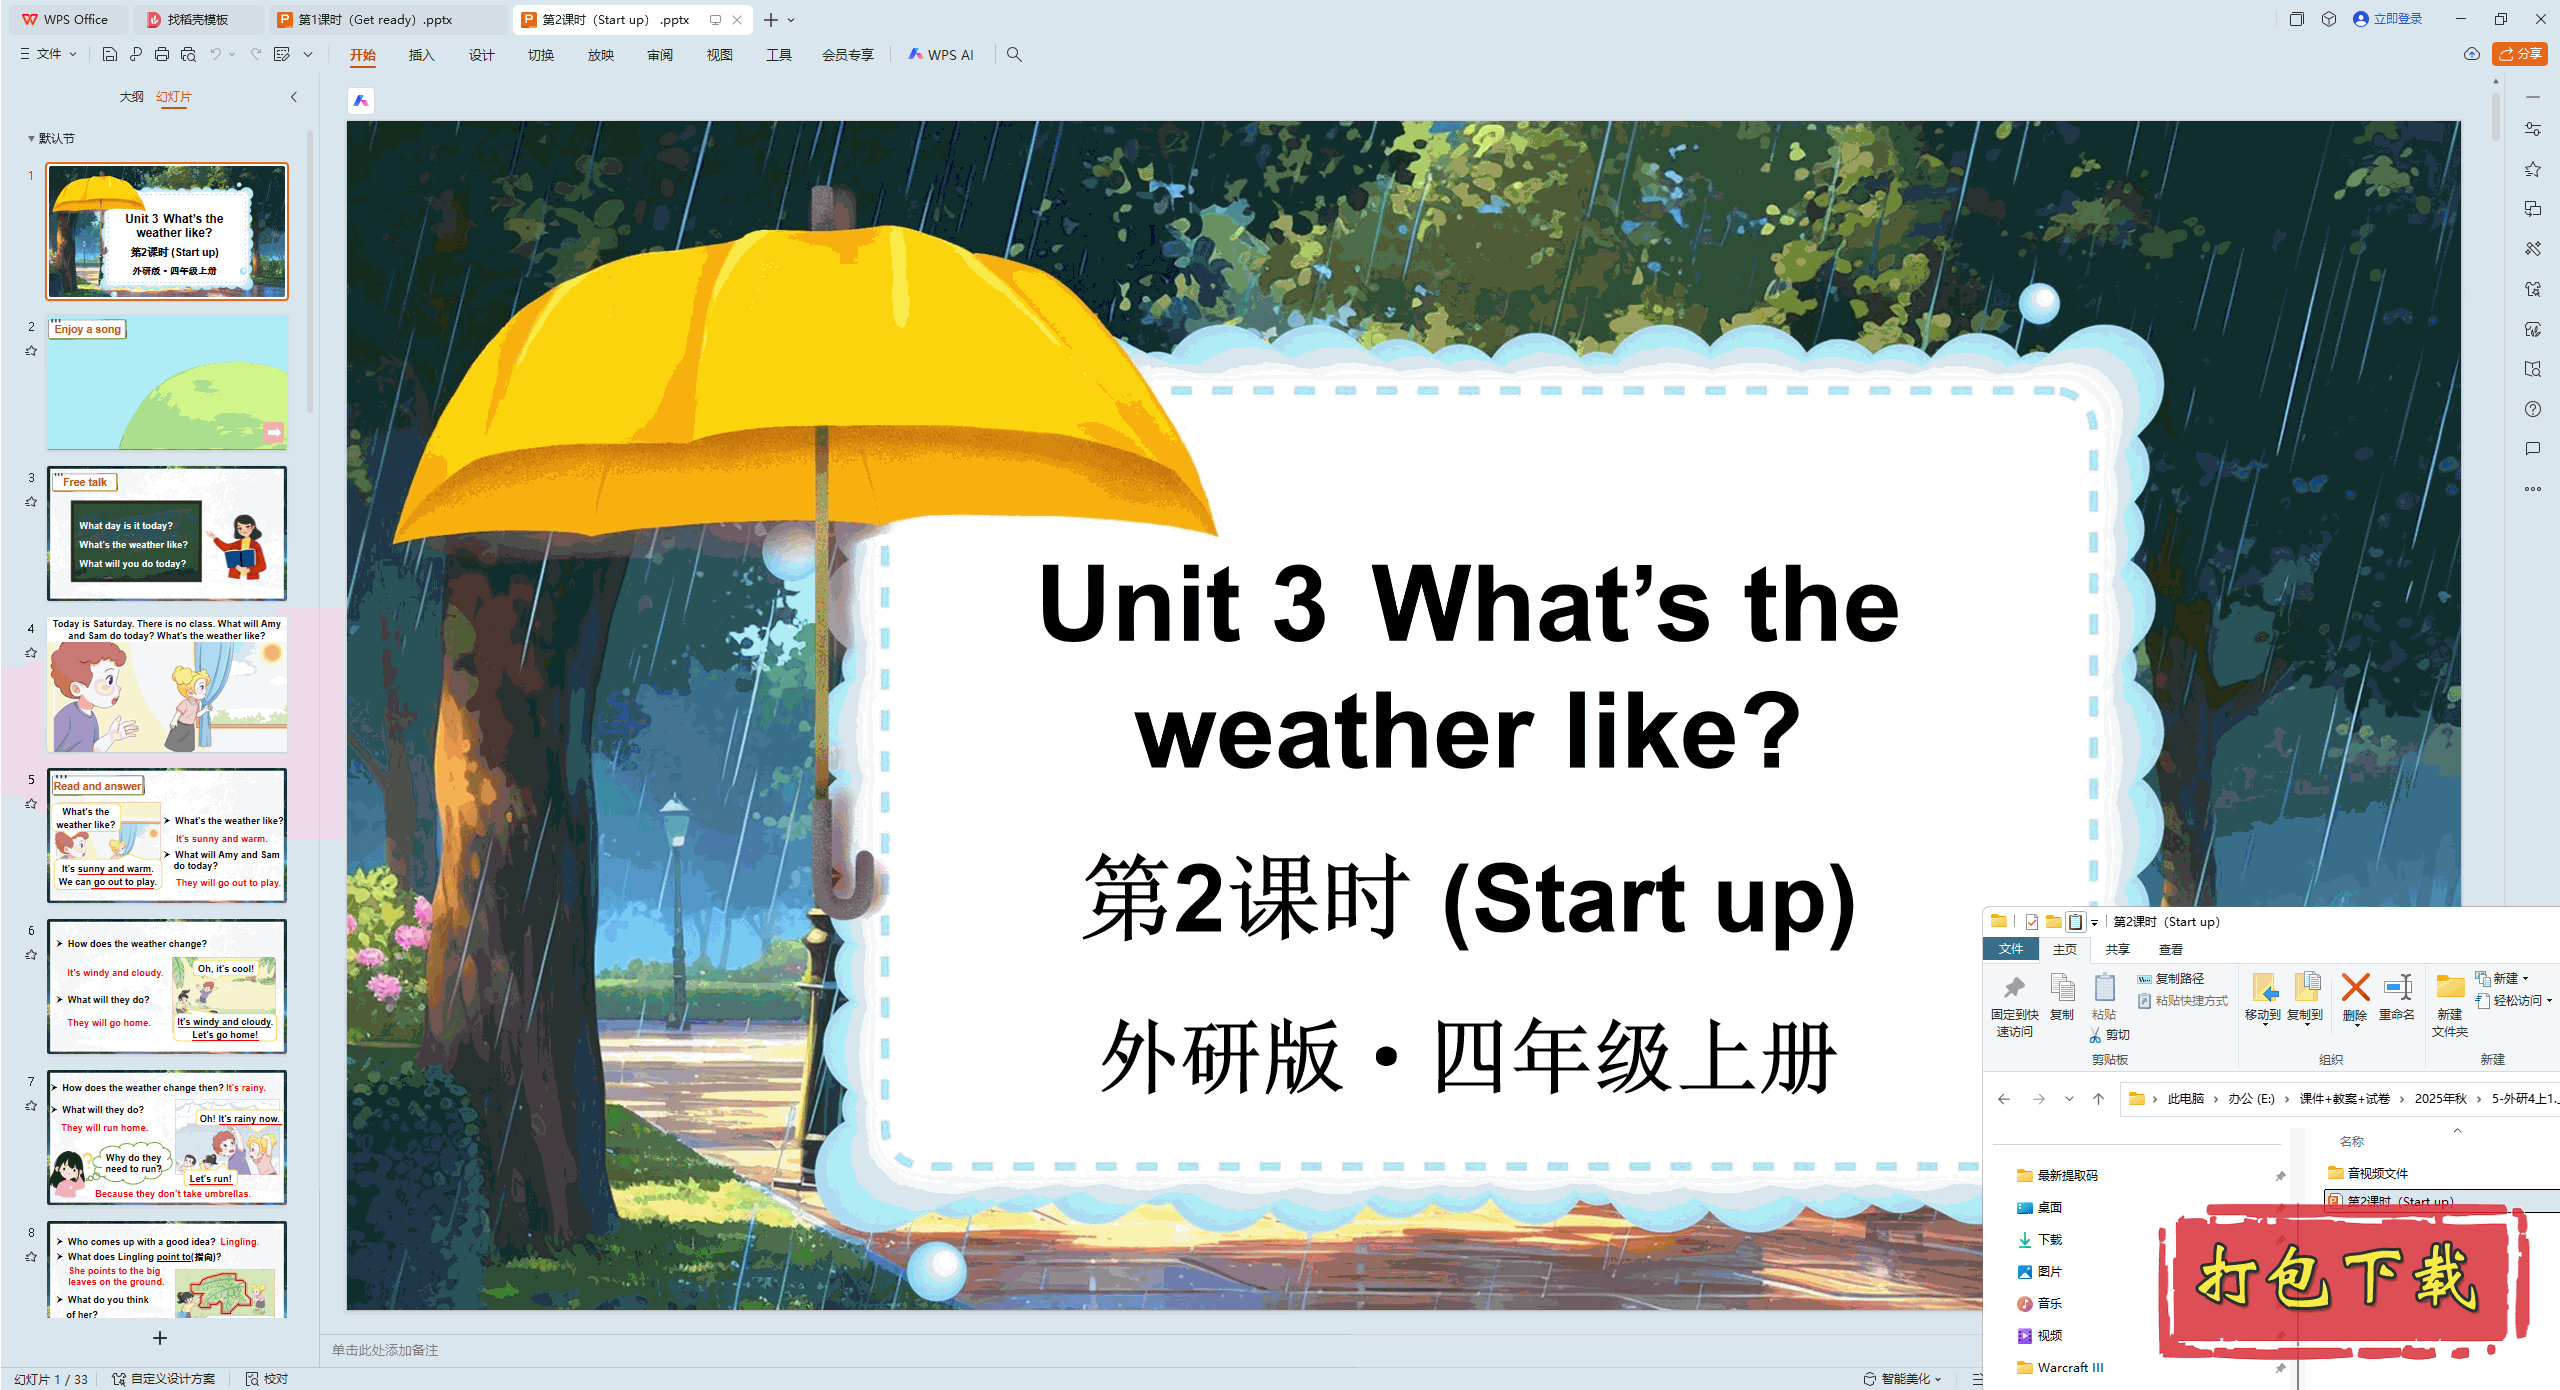Collapse the 默认节 section triangle
The height and width of the screenshot is (1390, 2560).
pos(31,139)
